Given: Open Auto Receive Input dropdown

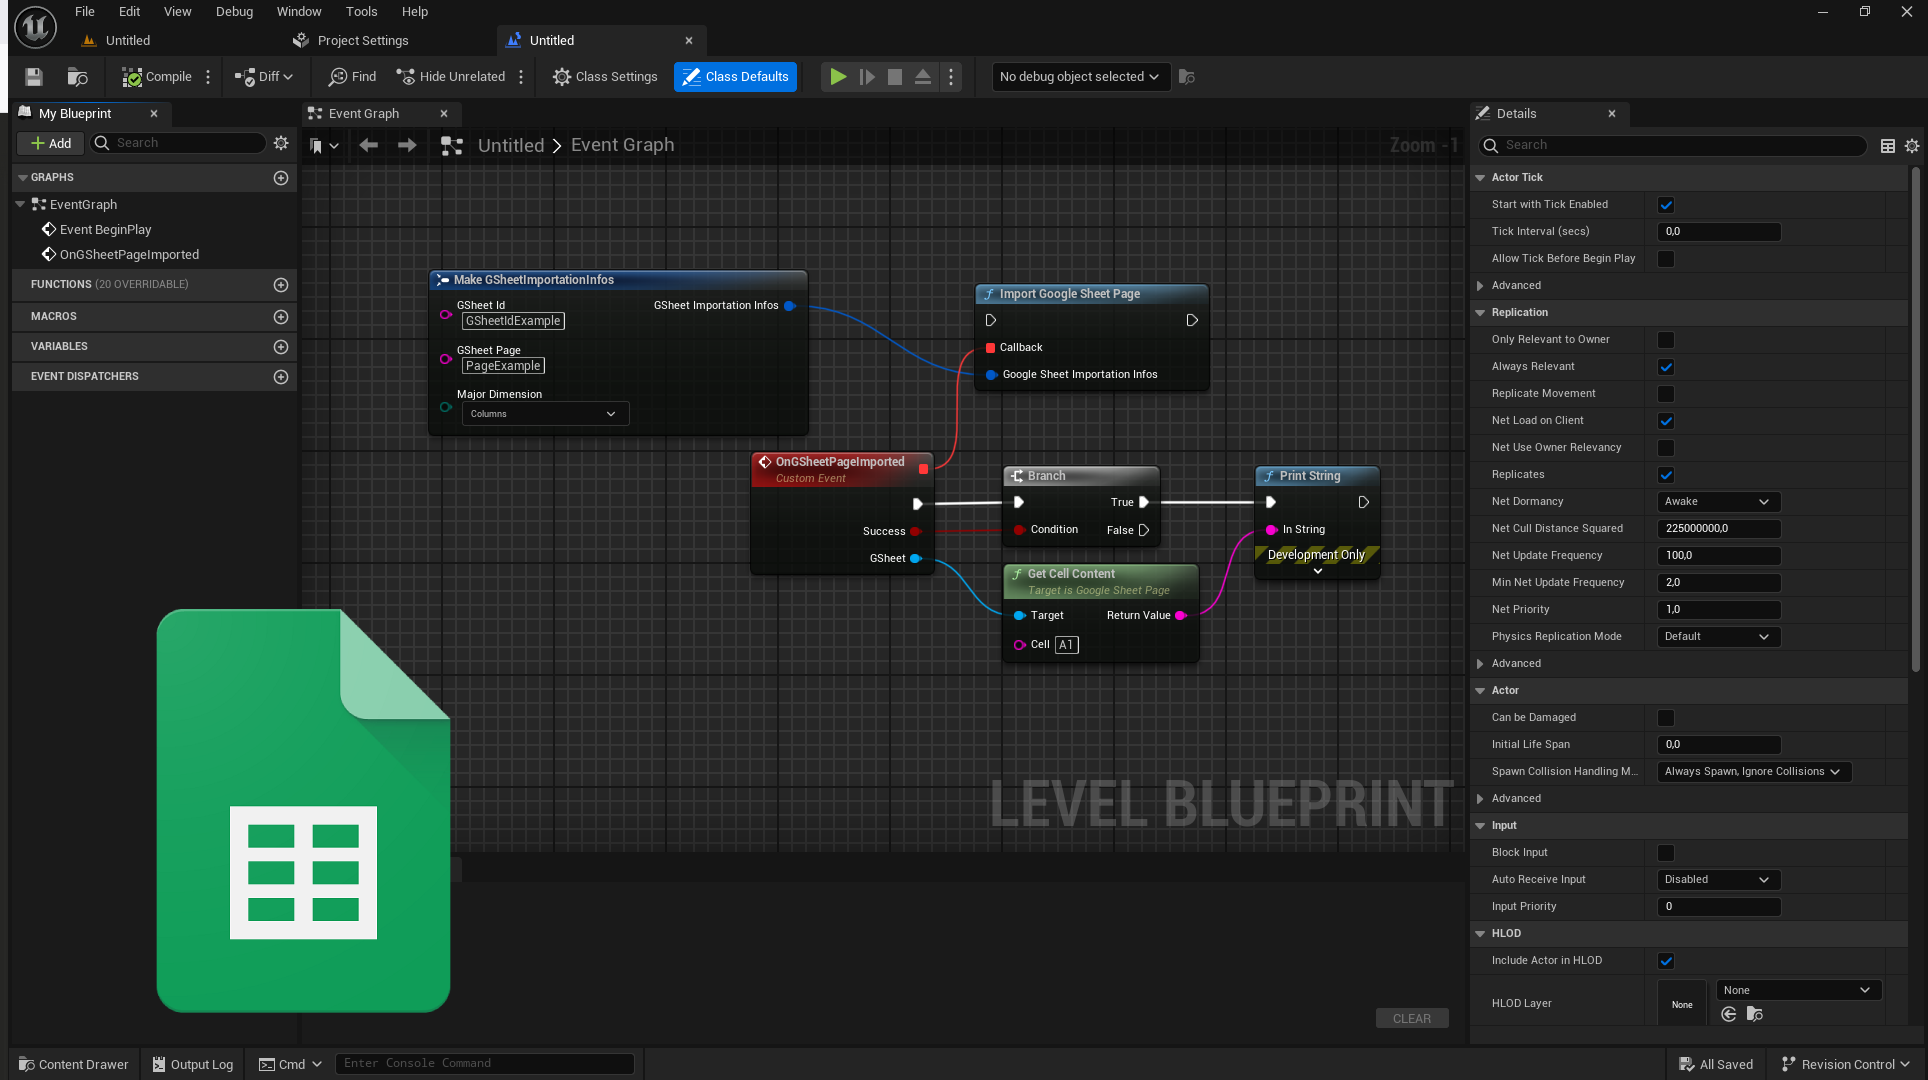Looking at the screenshot, I should click(x=1718, y=880).
